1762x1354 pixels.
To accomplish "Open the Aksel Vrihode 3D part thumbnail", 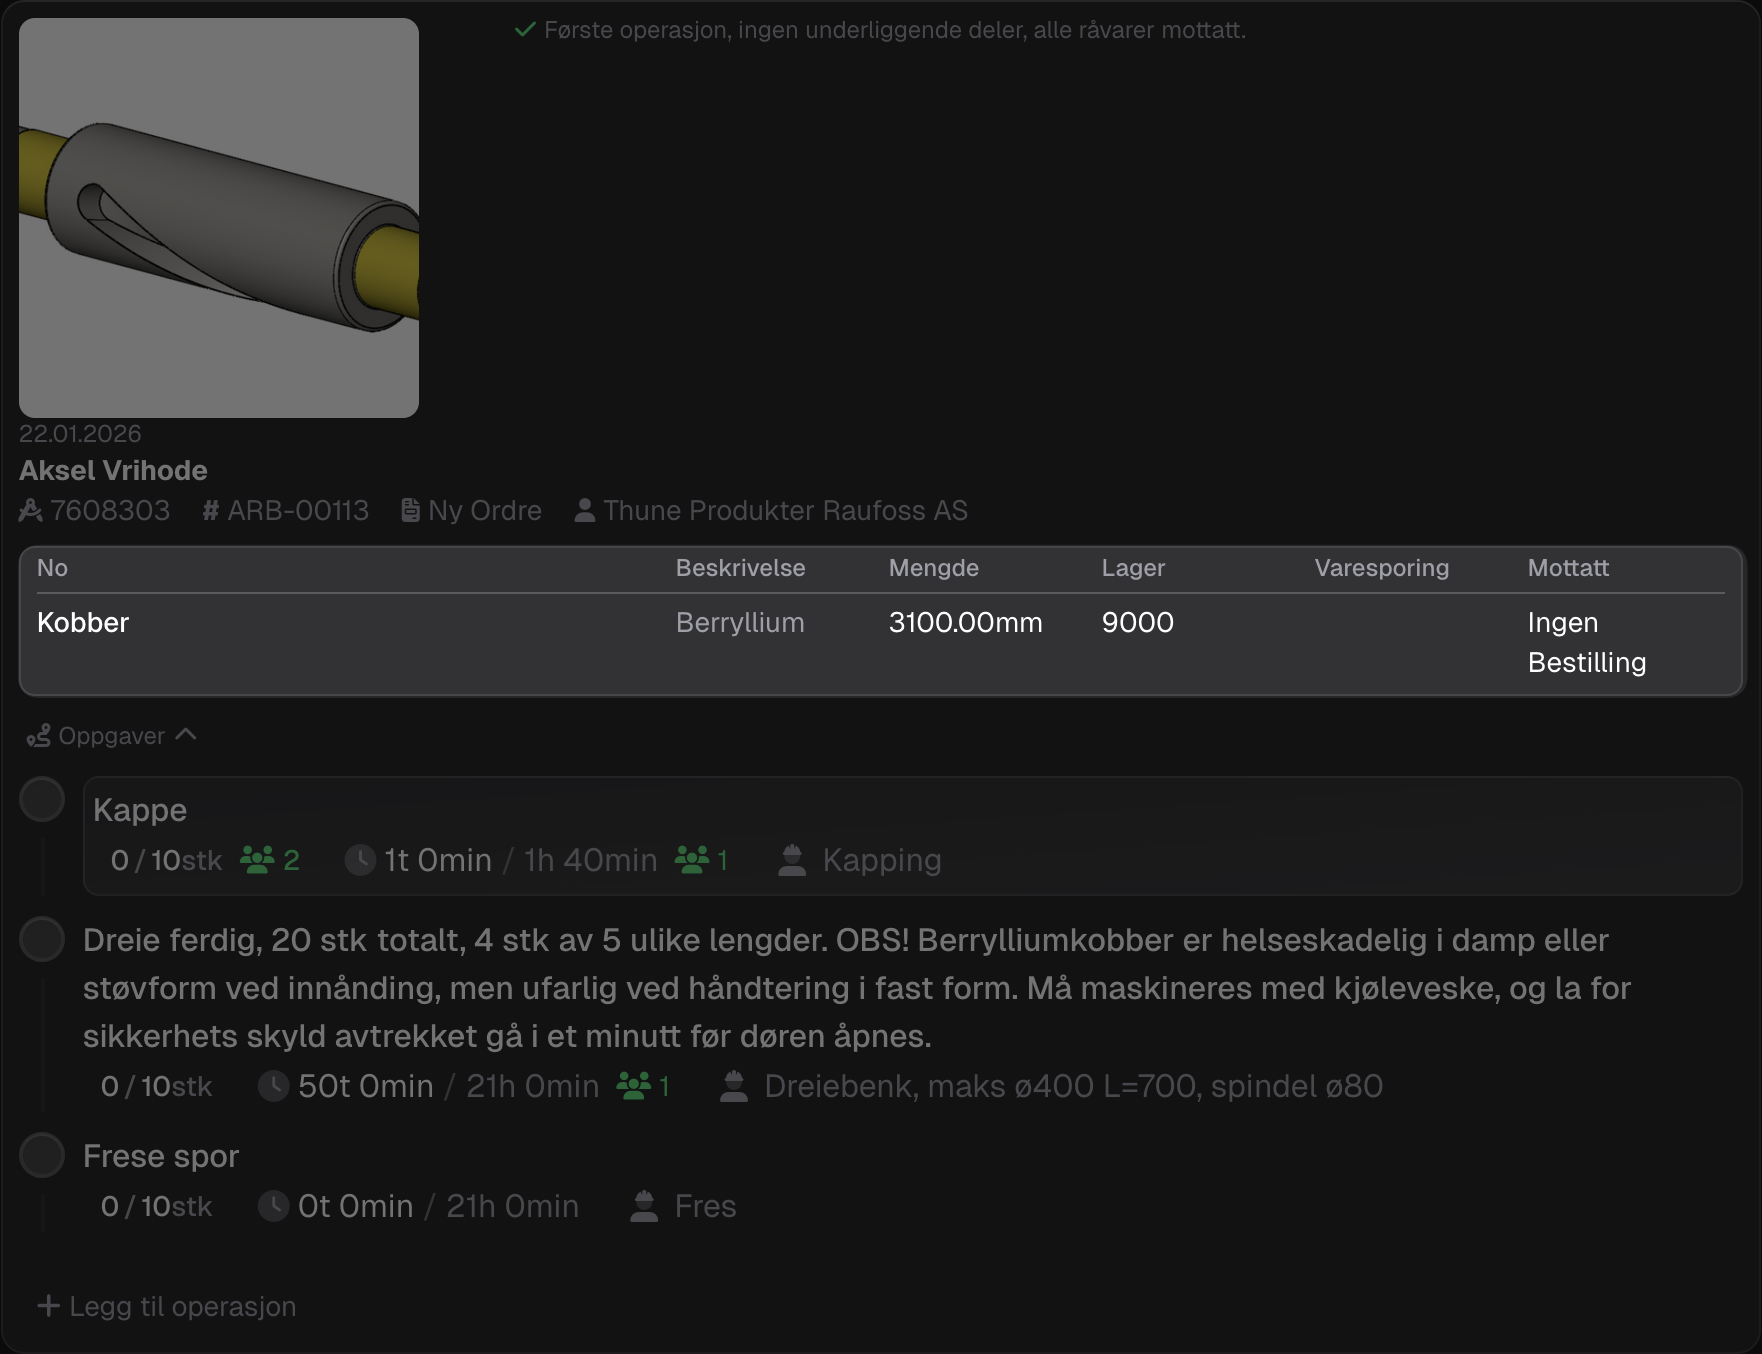I will pos(219,218).
